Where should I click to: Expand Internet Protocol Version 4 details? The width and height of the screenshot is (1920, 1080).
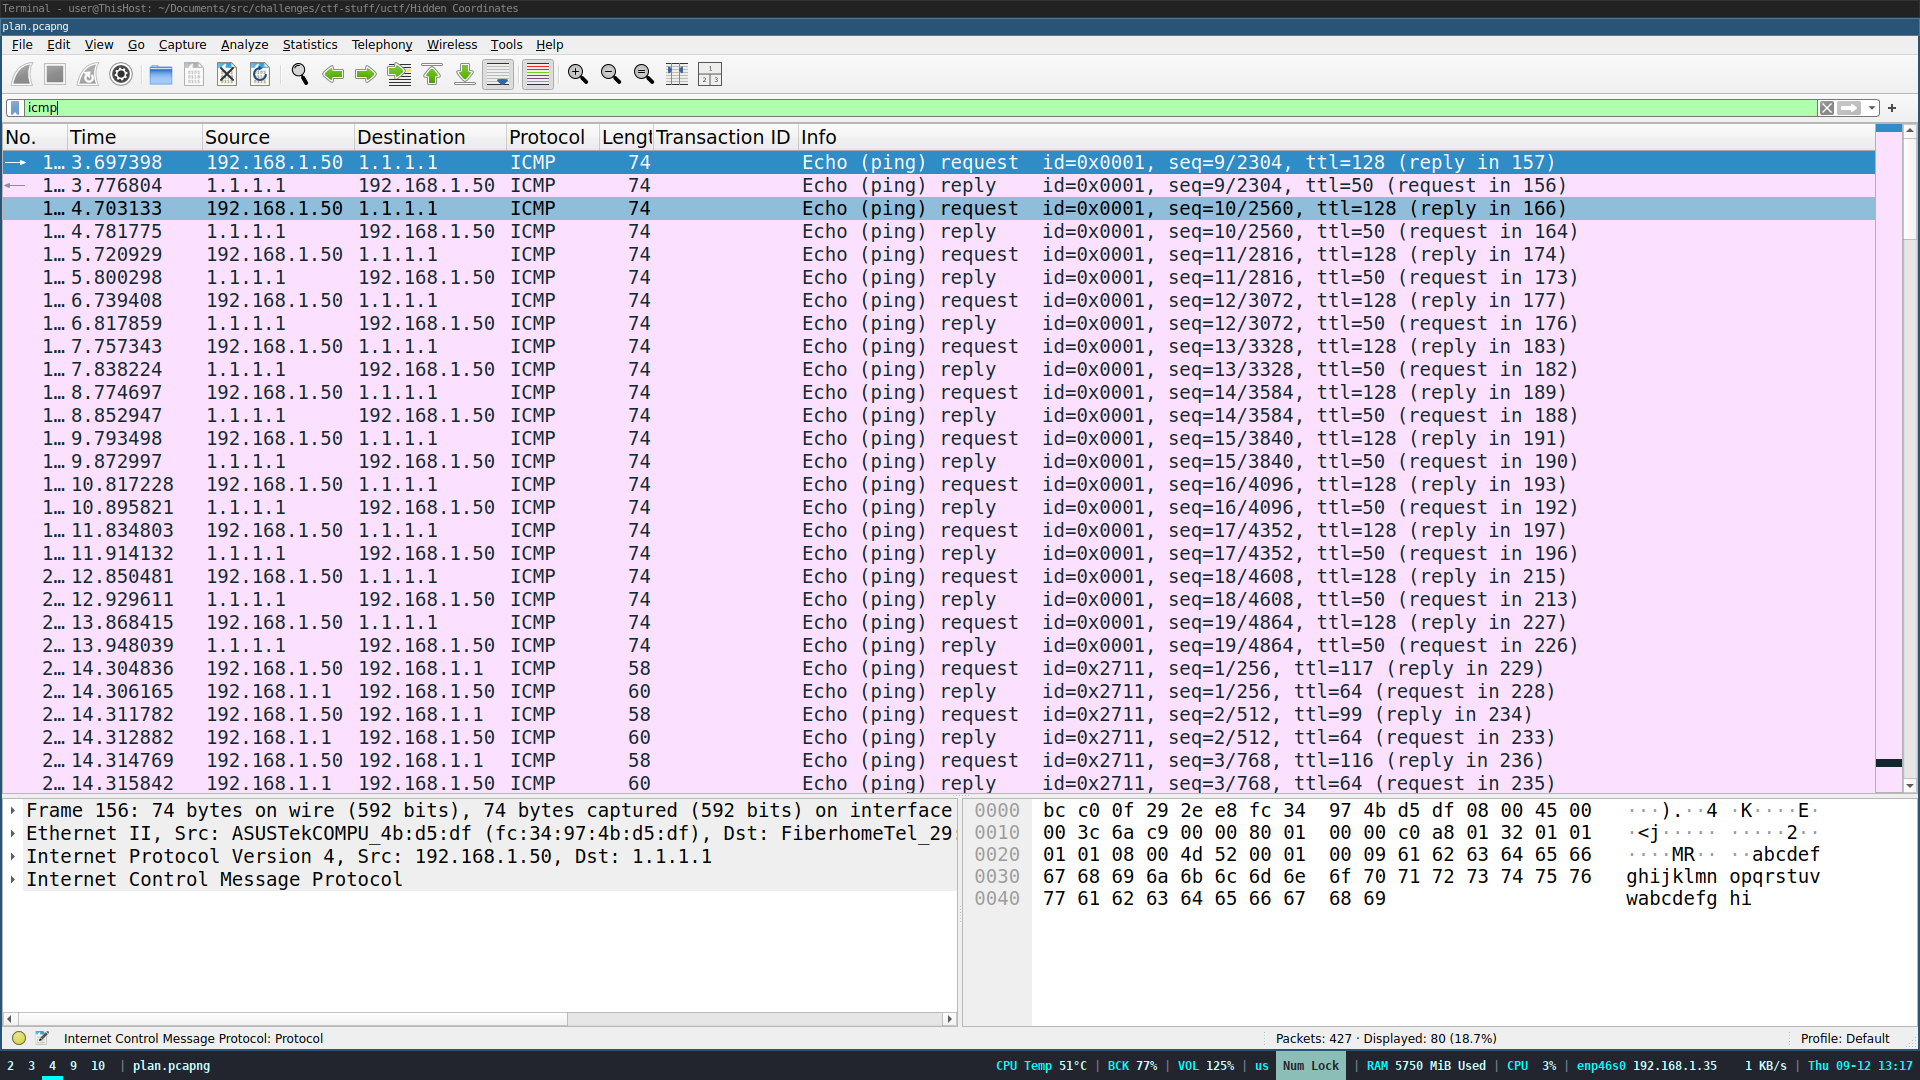[13, 856]
